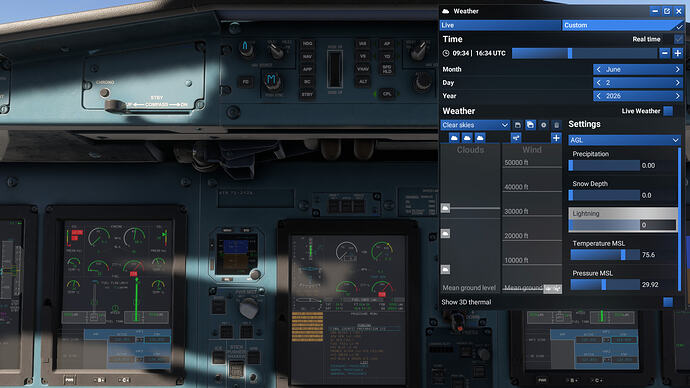Open preset settings gear icon

pos(543,125)
